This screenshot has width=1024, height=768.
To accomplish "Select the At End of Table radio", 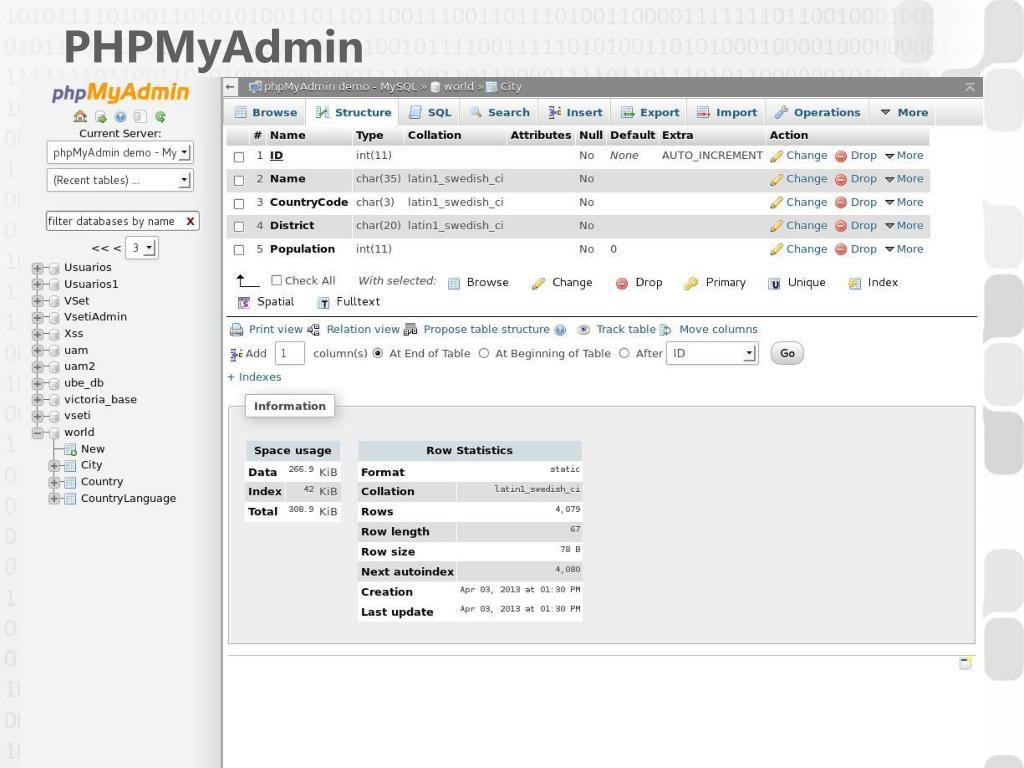I will 377,353.
